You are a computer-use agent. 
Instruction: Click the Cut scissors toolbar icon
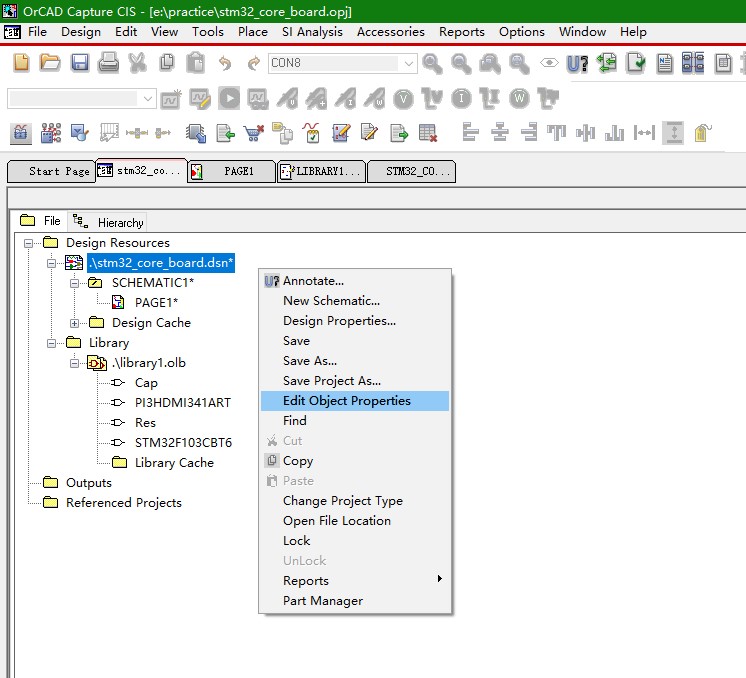tap(137, 63)
